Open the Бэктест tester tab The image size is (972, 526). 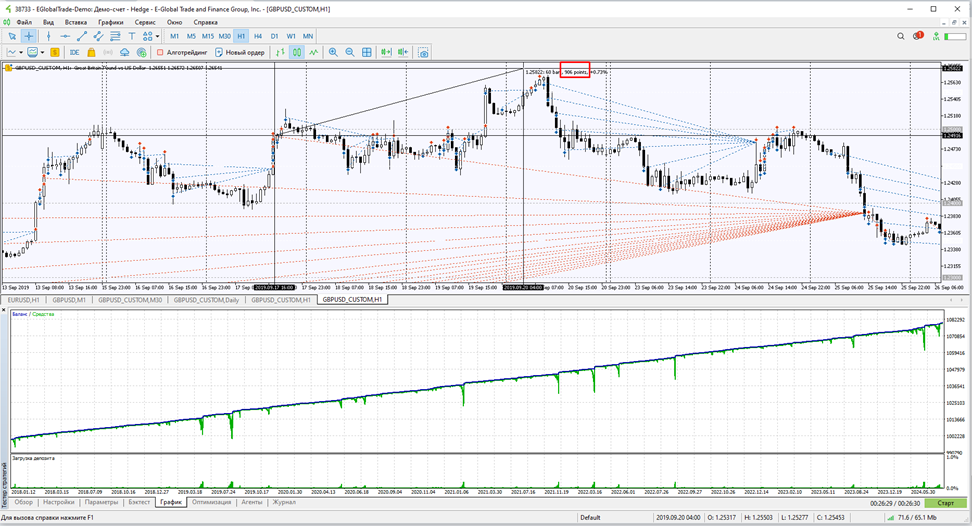pos(139,502)
